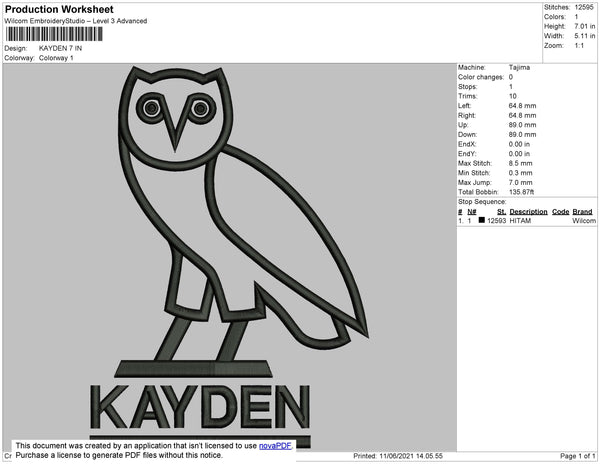The image size is (600, 464).
Task: Click the 'Stop Sequence:' label
Action: (x=482, y=202)
